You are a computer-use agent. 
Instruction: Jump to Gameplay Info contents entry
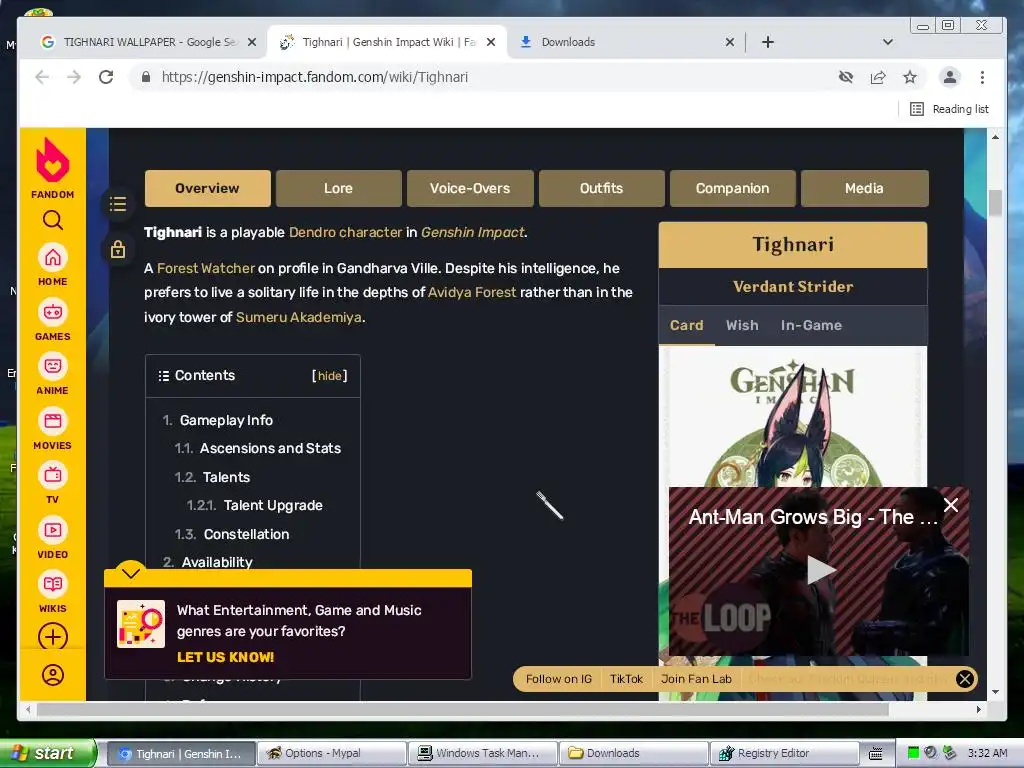coord(226,421)
